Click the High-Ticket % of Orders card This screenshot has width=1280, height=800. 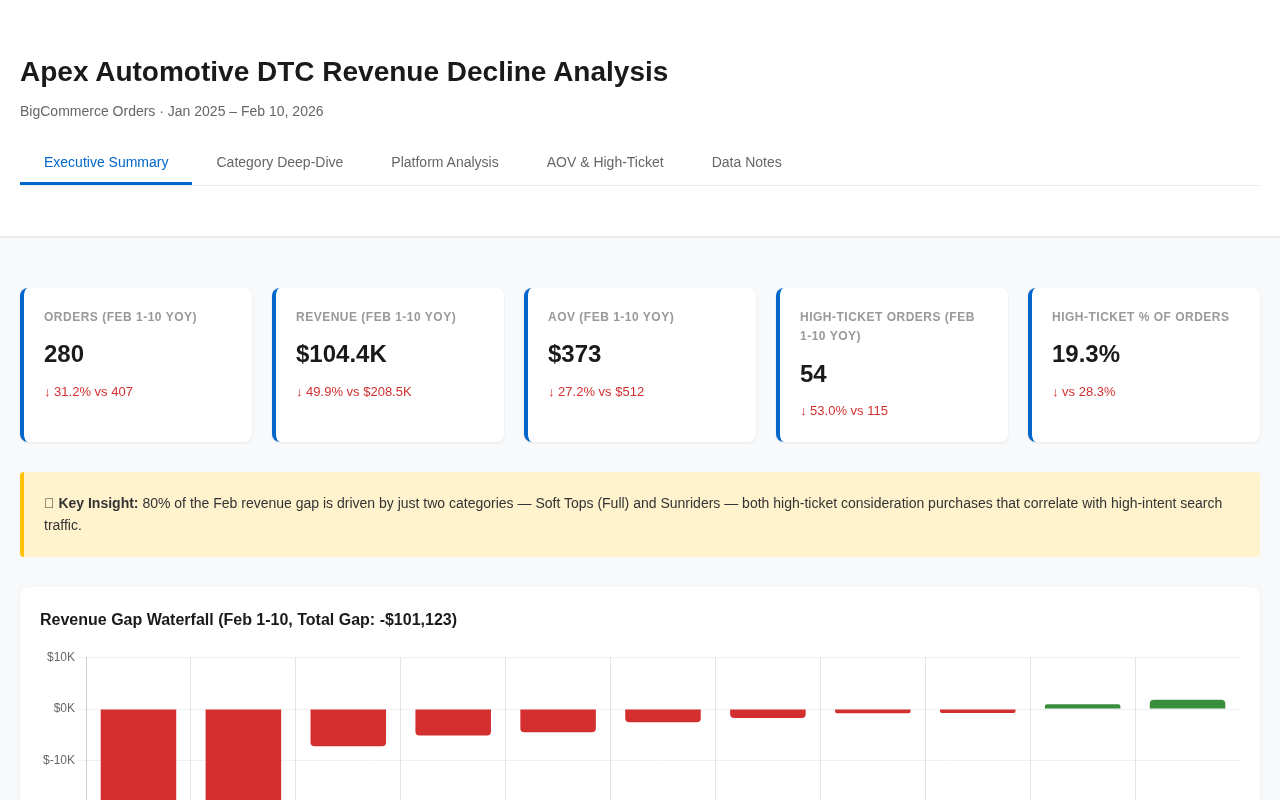coord(1144,365)
